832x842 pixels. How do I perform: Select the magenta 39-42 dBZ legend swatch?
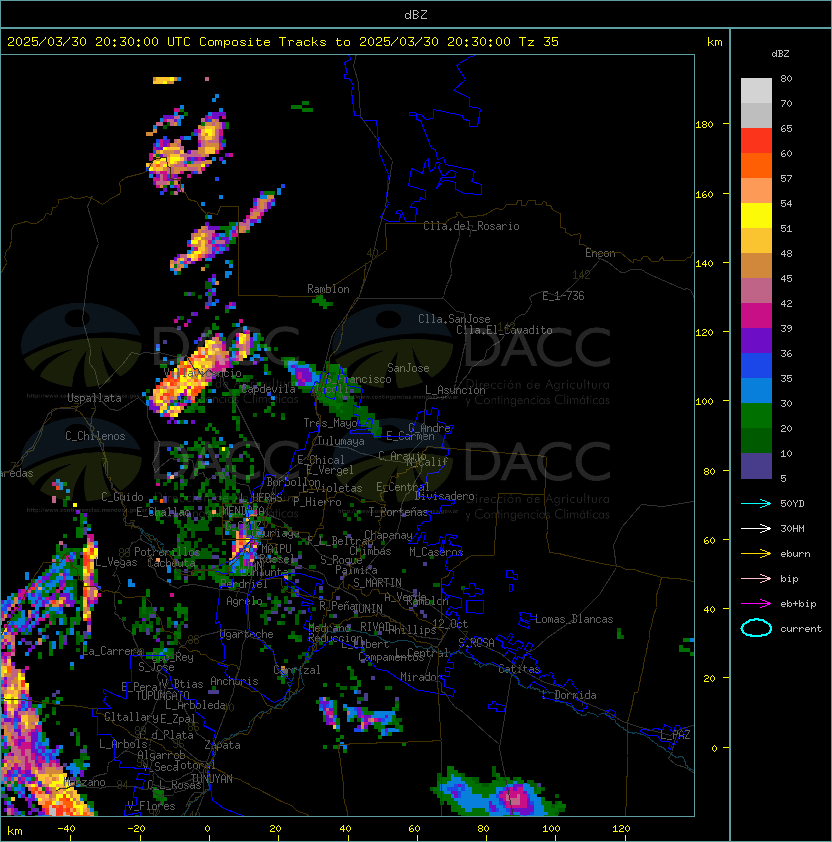point(756,316)
